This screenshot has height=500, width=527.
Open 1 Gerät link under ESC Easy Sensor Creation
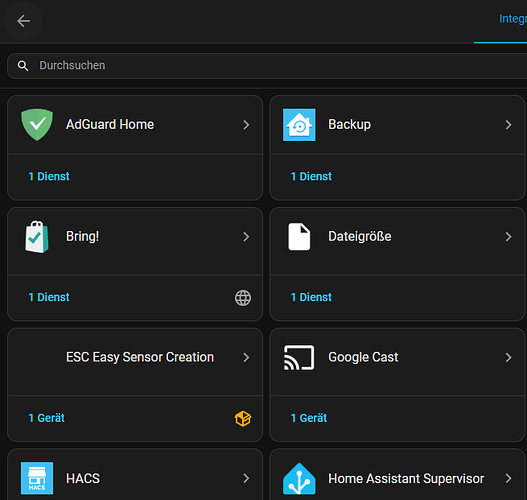pos(46,418)
